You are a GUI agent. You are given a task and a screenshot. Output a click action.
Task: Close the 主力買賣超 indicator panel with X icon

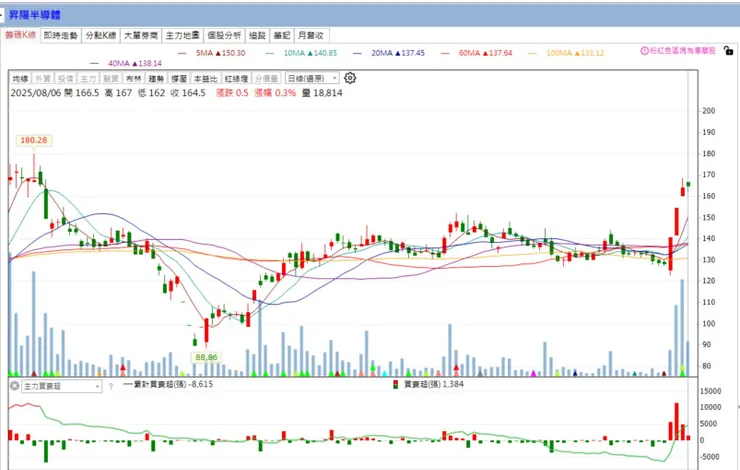tap(15, 386)
